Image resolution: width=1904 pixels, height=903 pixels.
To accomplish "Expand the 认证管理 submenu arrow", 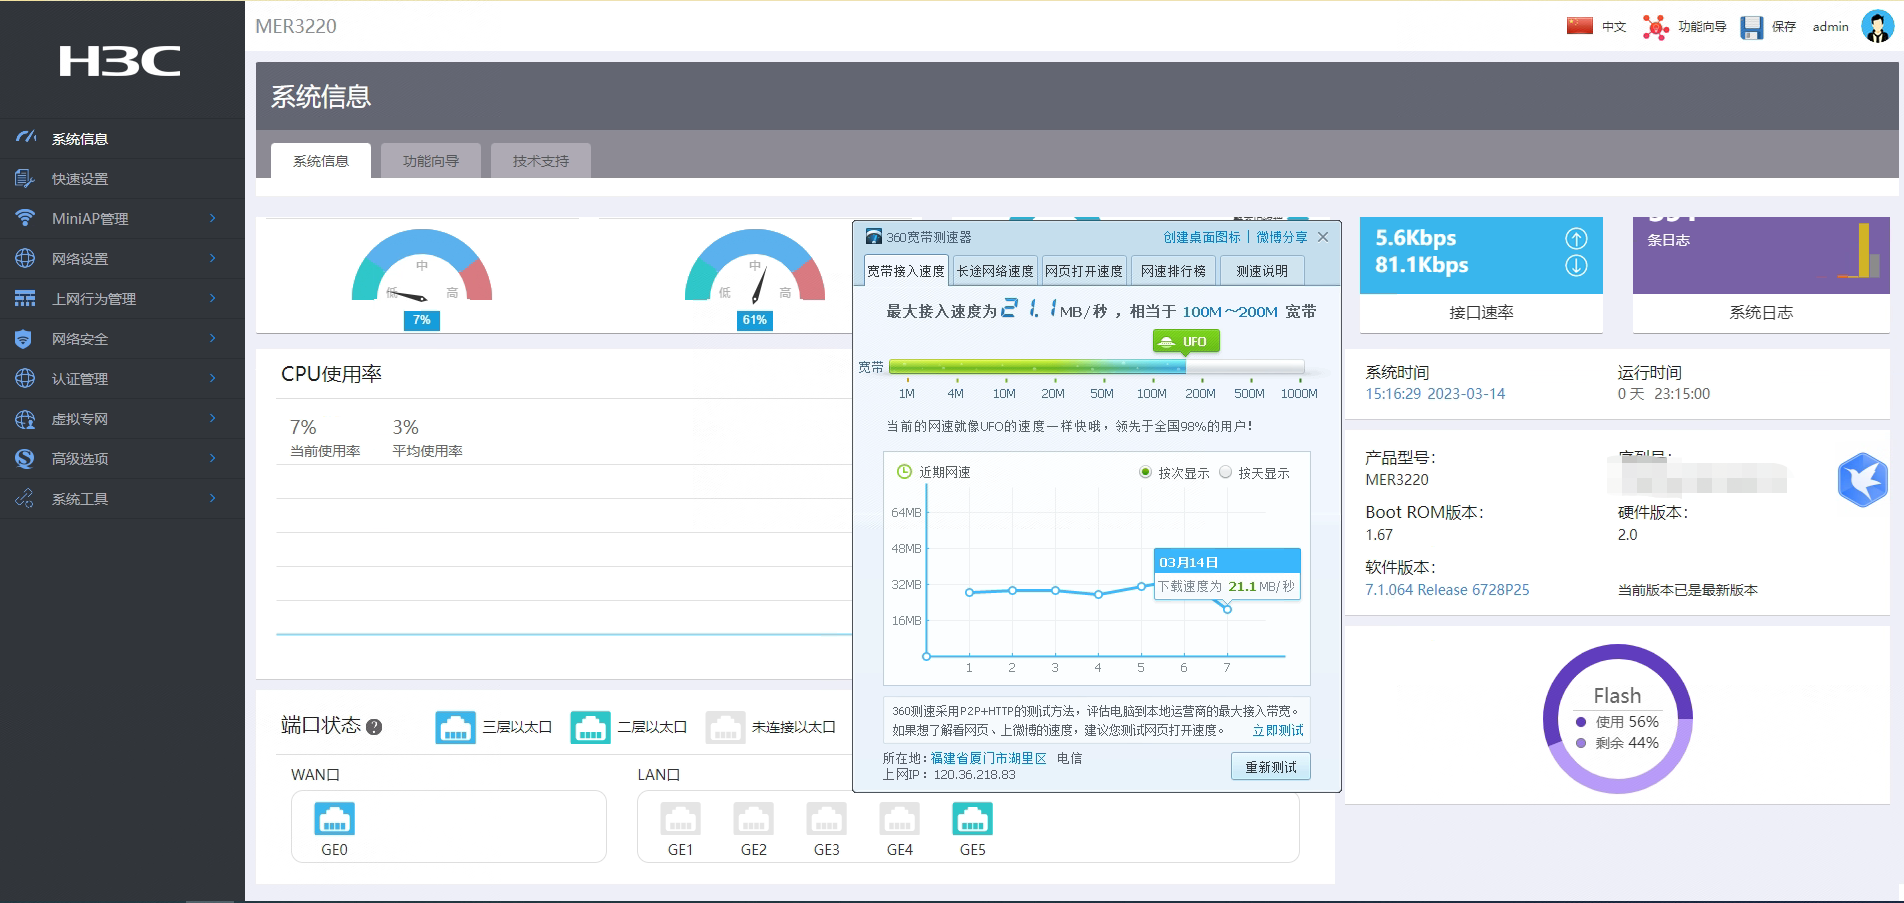I will 213,378.
